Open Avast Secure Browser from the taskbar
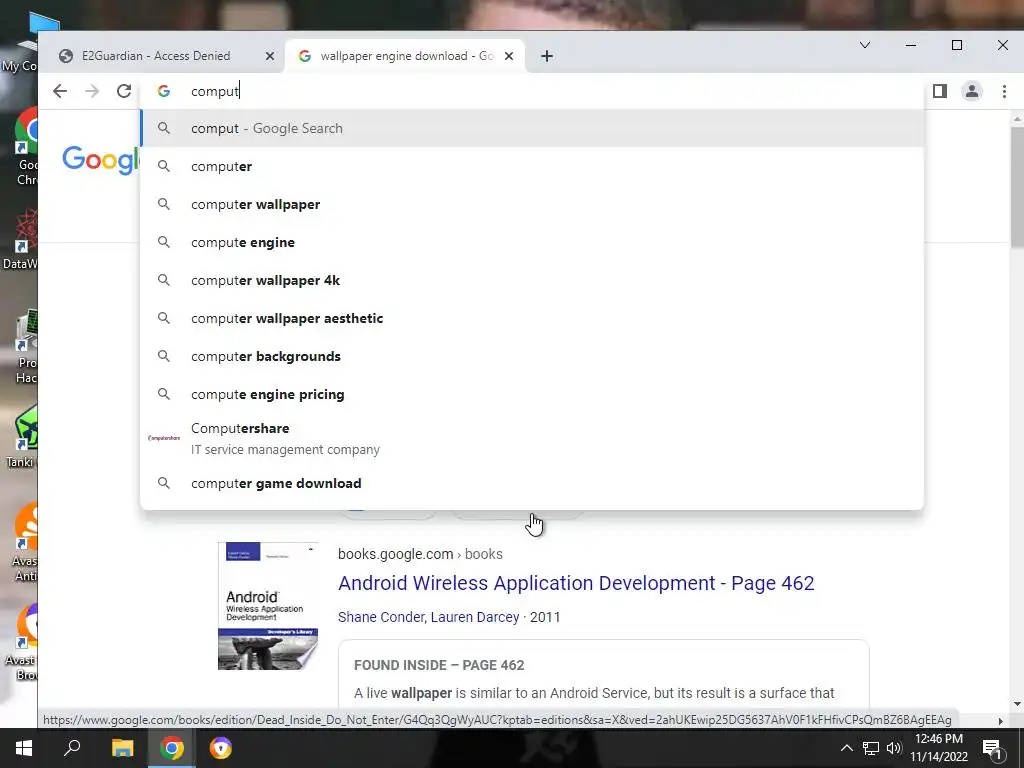 (221, 748)
